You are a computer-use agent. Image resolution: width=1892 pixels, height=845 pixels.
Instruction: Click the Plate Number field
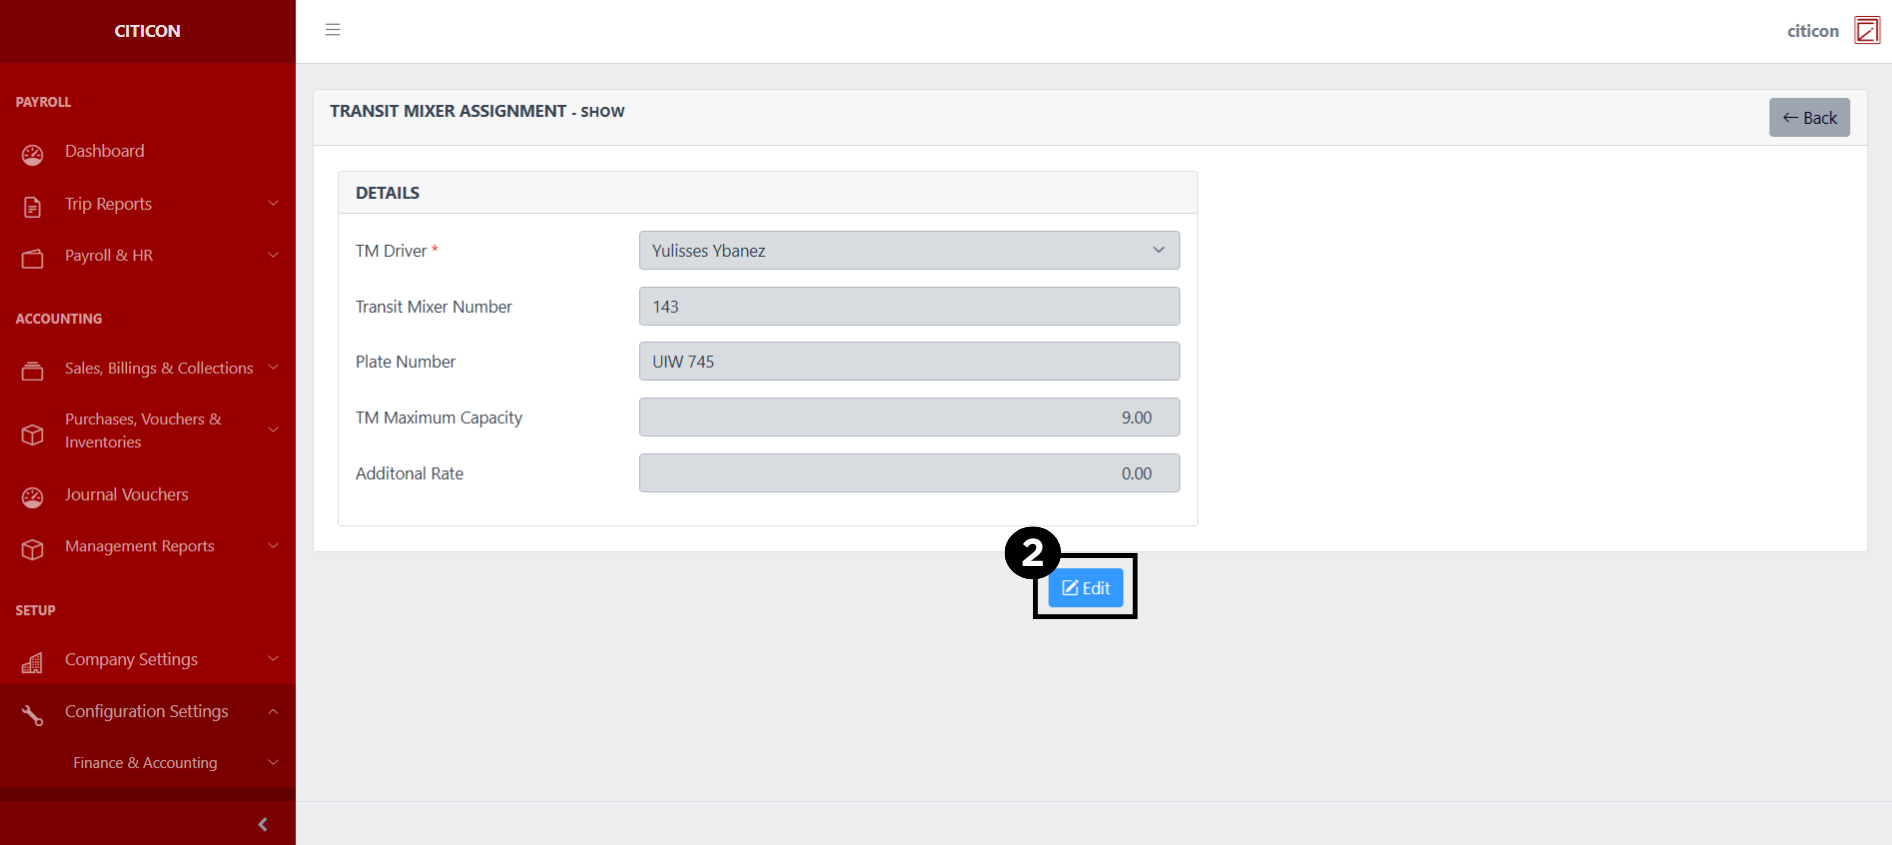(x=909, y=361)
